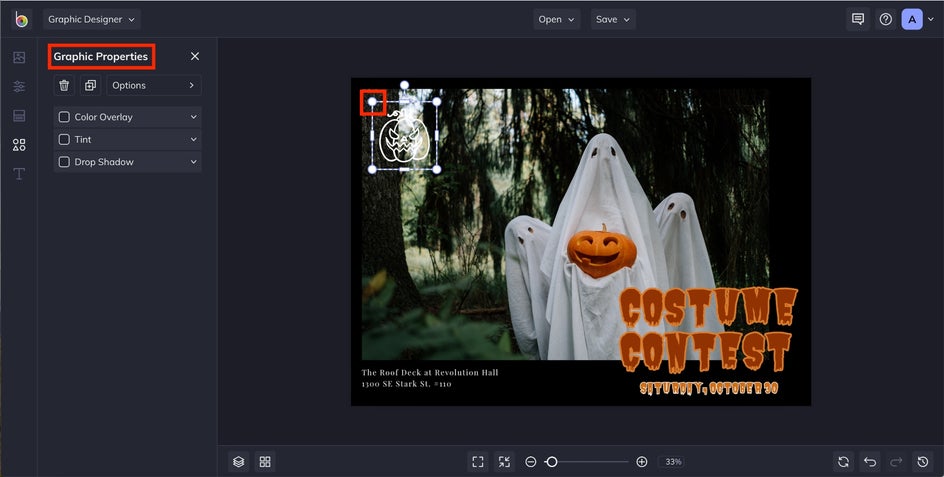Close the Graphic Properties panel
Image resolution: width=944 pixels, height=477 pixels.
click(x=194, y=56)
